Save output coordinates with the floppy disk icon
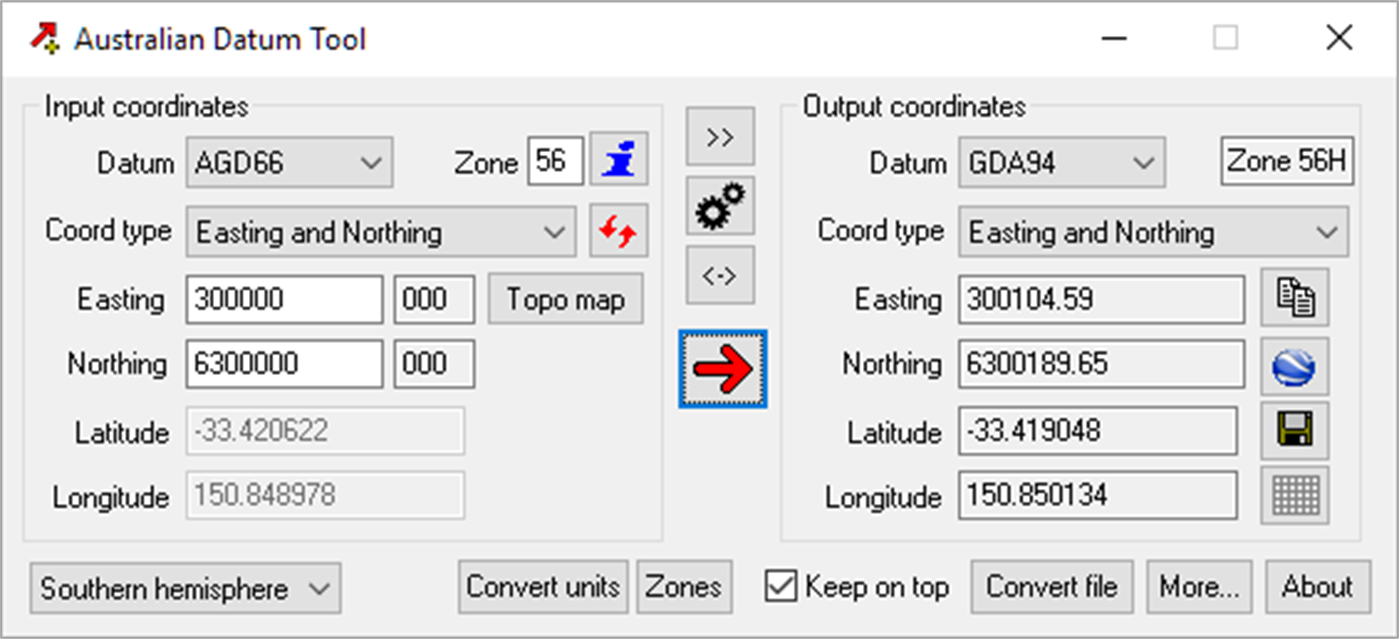This screenshot has height=639, width=1399. (1294, 430)
